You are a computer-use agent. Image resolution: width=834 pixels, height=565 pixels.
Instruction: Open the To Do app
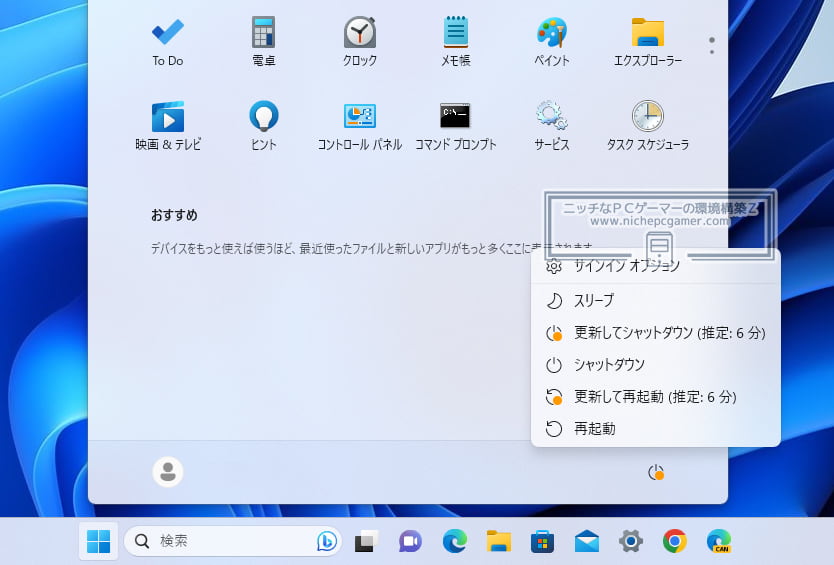[x=167, y=40]
